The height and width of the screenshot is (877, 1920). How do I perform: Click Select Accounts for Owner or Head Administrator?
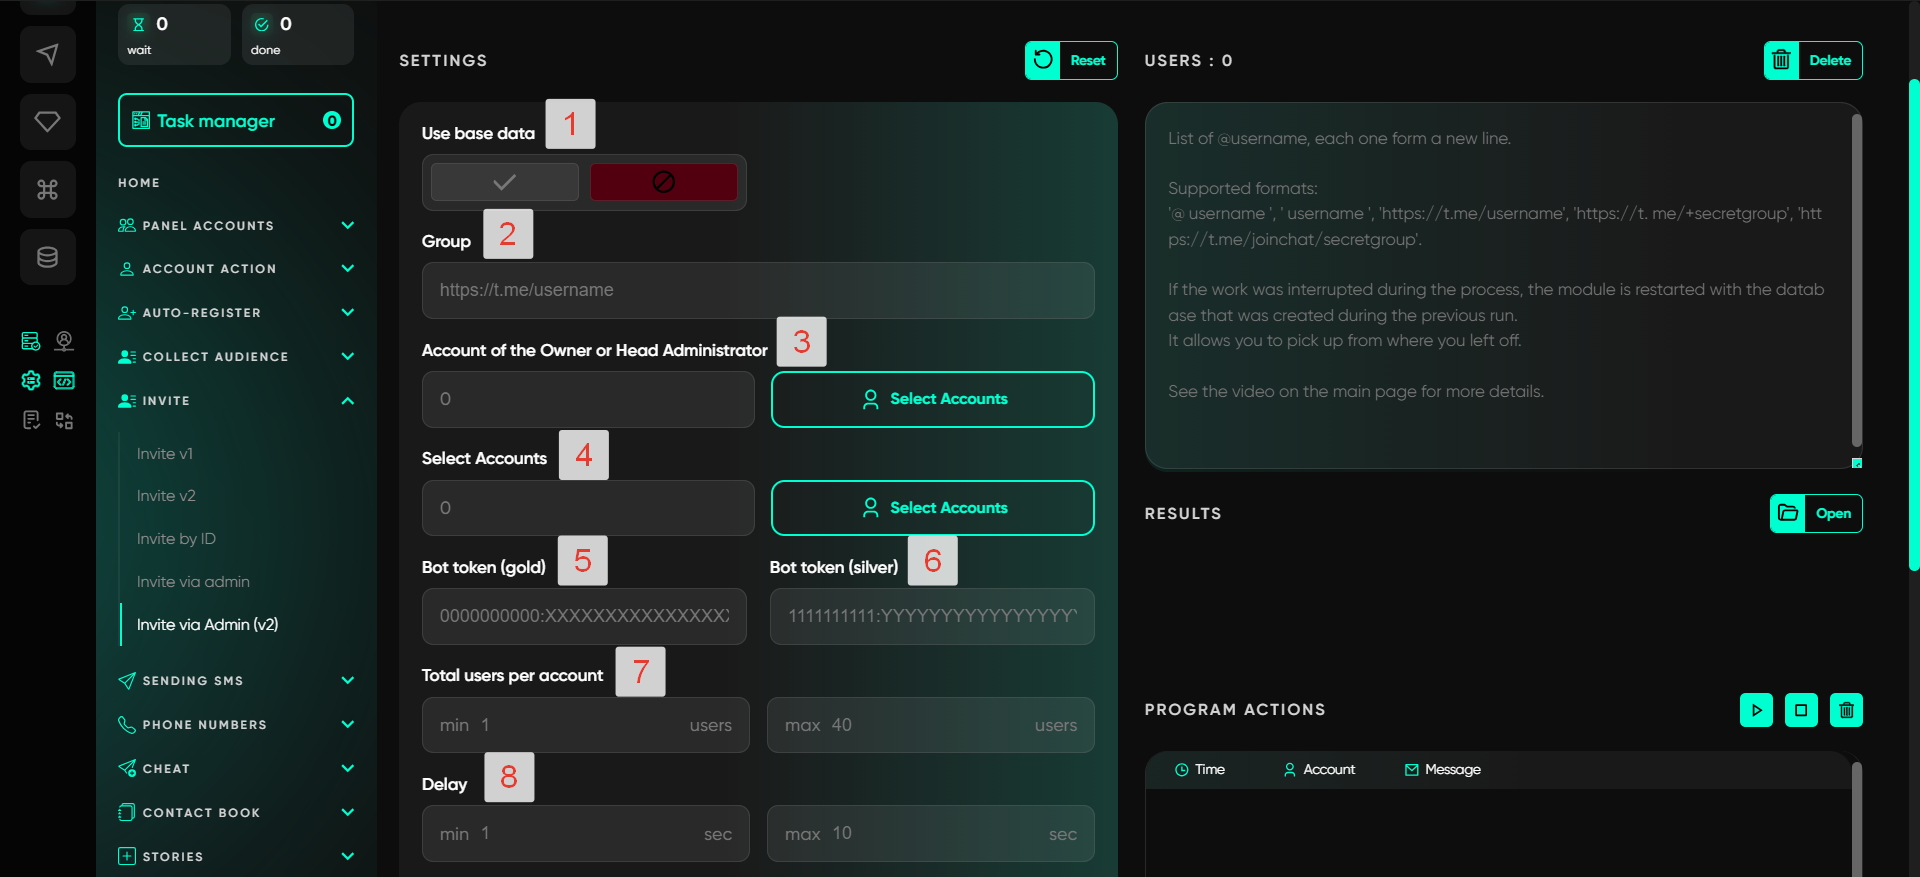(932, 399)
